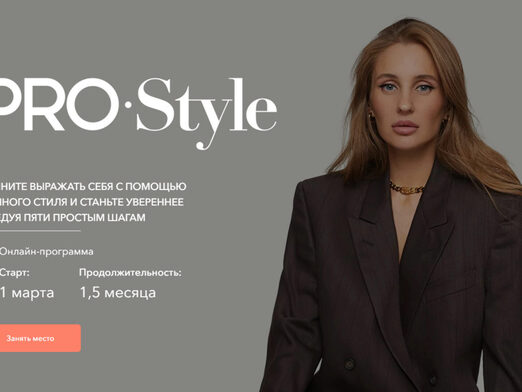Click the "Старт:" label
This screenshot has width=522, height=392.
14,273
